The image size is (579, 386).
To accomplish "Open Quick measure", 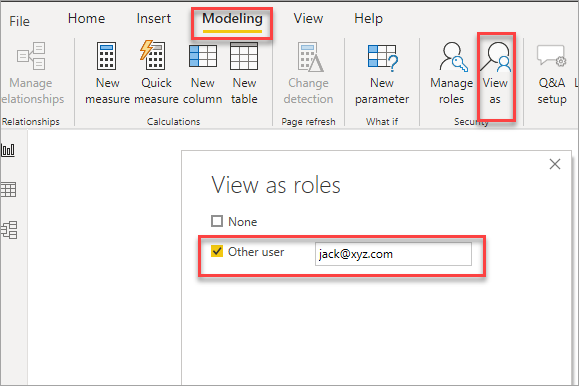I will point(156,73).
